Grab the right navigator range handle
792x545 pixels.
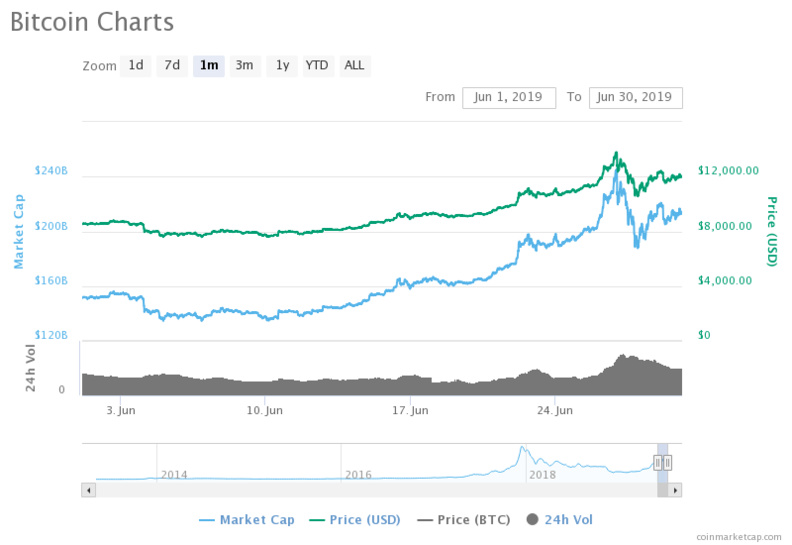pyautogui.click(x=668, y=462)
